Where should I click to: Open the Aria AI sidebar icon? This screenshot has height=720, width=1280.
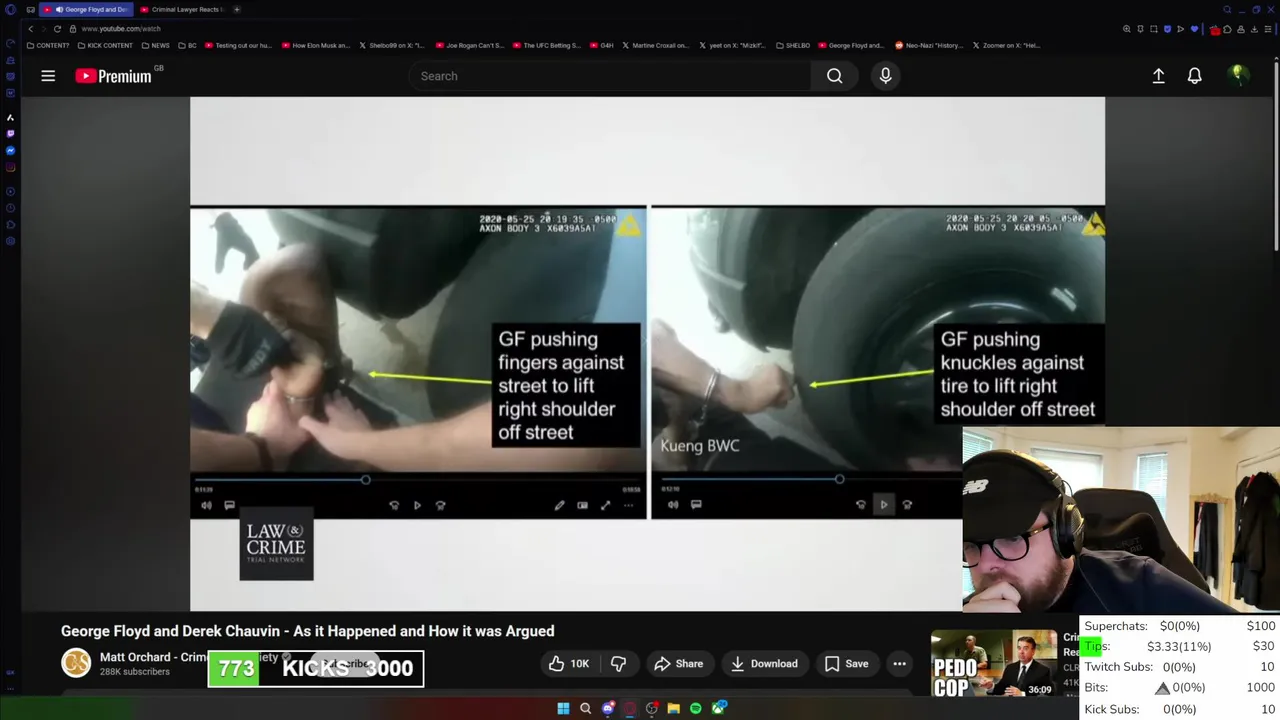tap(10, 117)
